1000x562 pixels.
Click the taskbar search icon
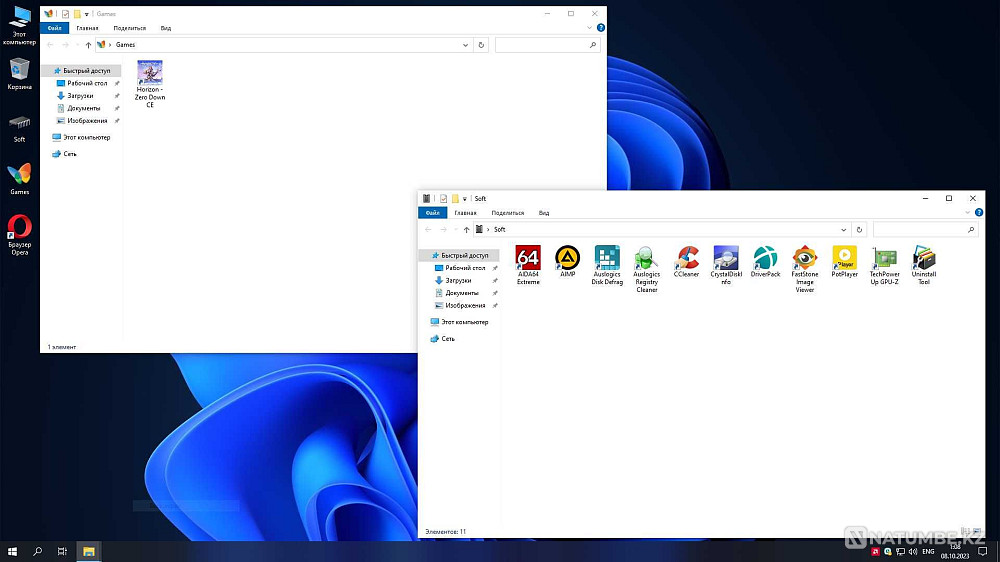click(38, 551)
